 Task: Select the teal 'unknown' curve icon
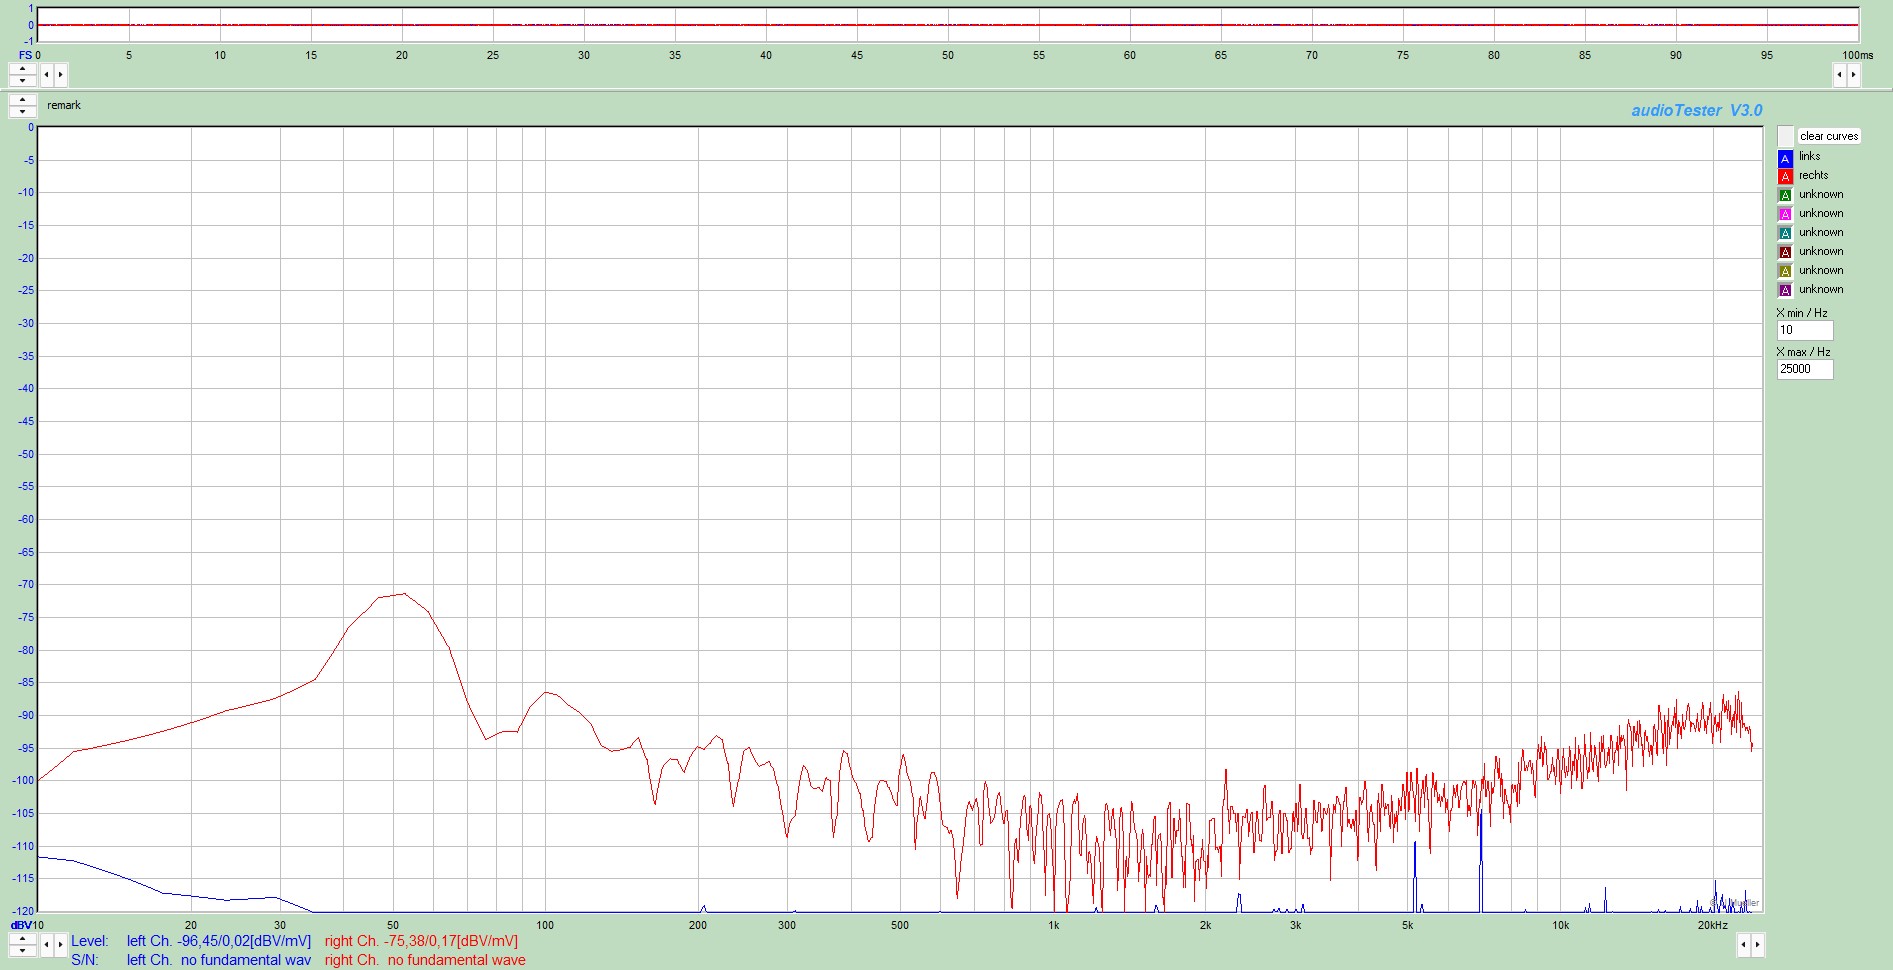pos(1785,234)
